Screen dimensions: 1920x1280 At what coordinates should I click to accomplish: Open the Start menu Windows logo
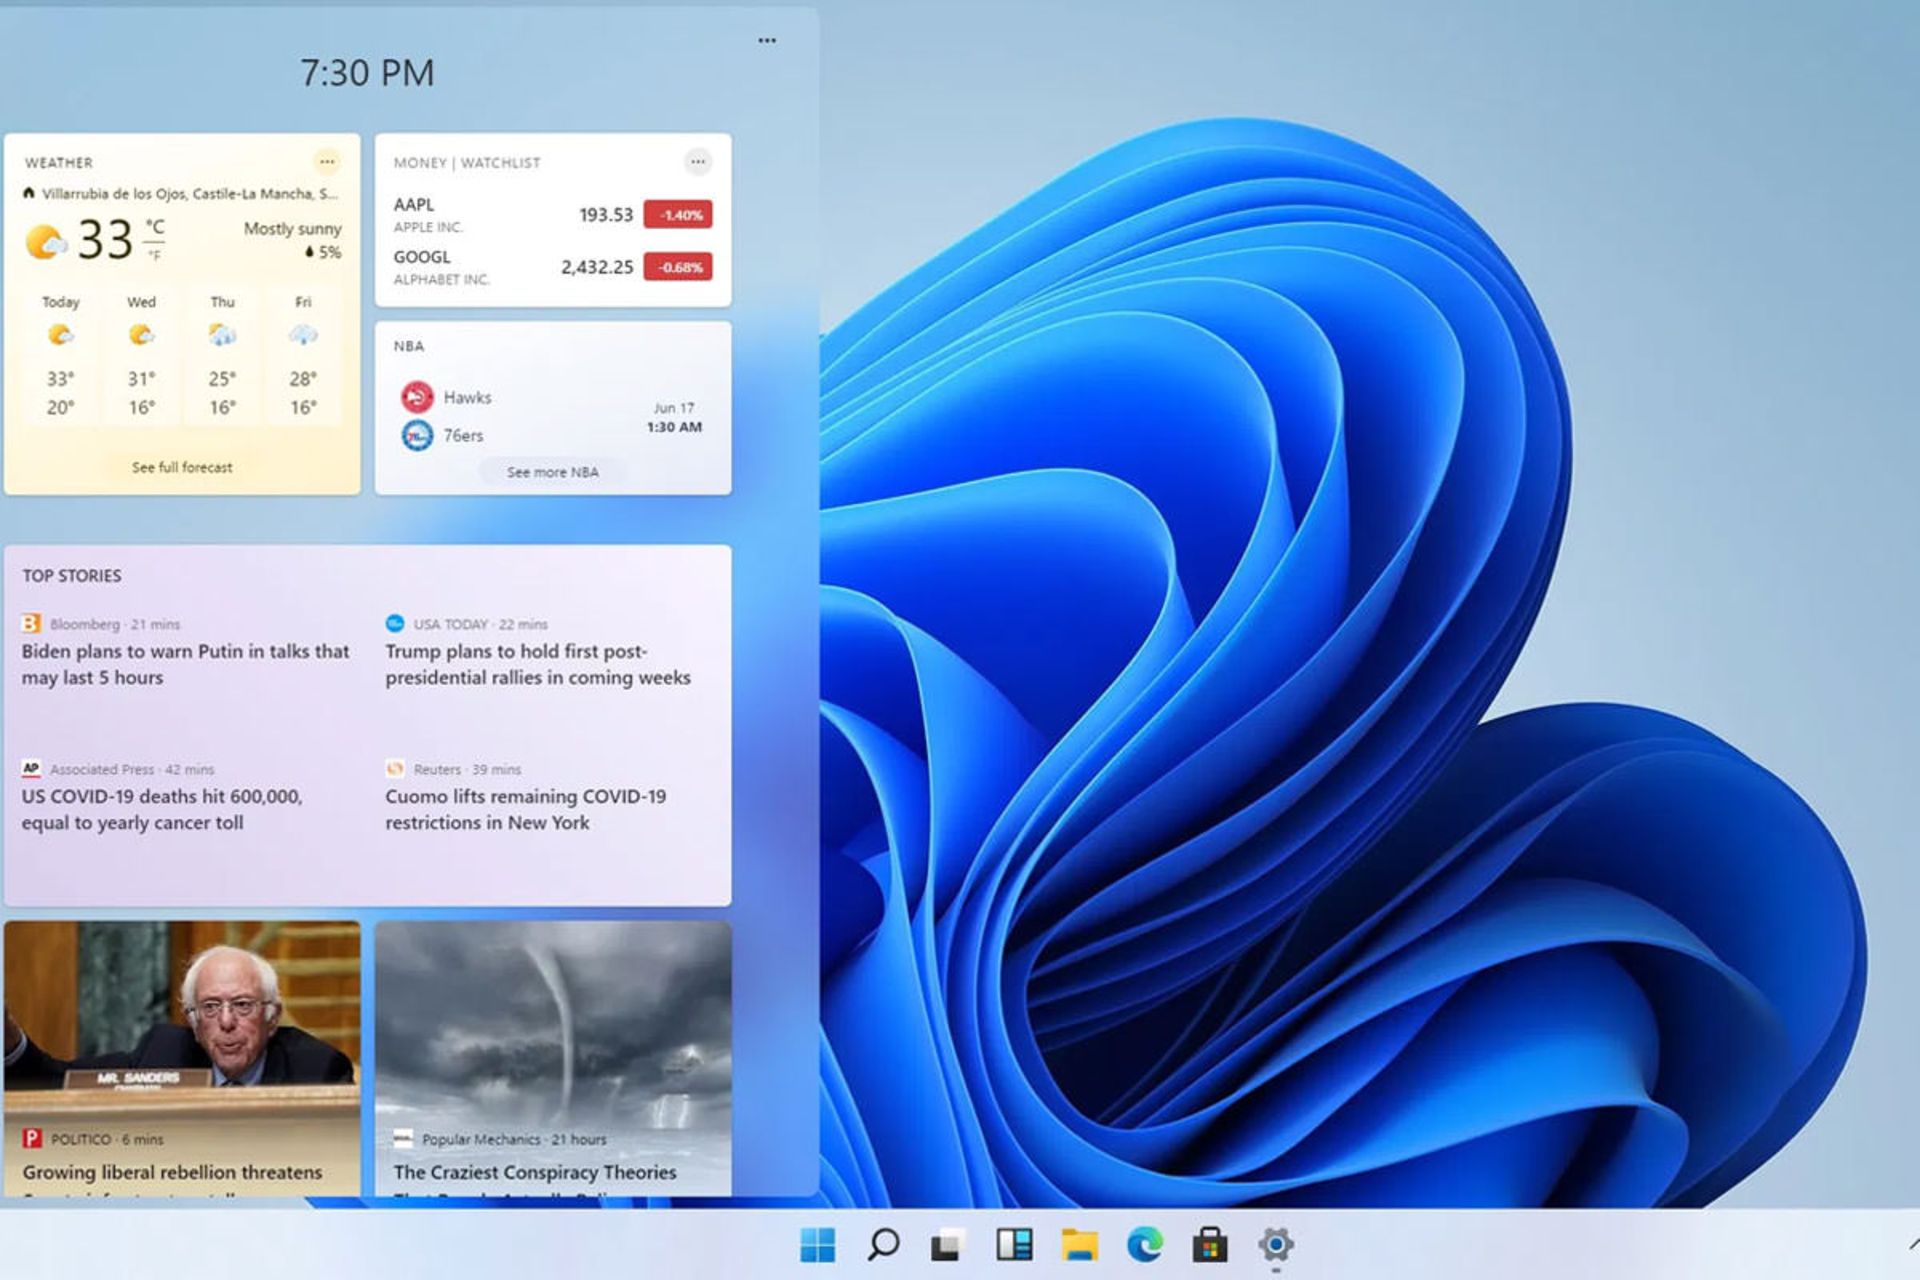817,1245
